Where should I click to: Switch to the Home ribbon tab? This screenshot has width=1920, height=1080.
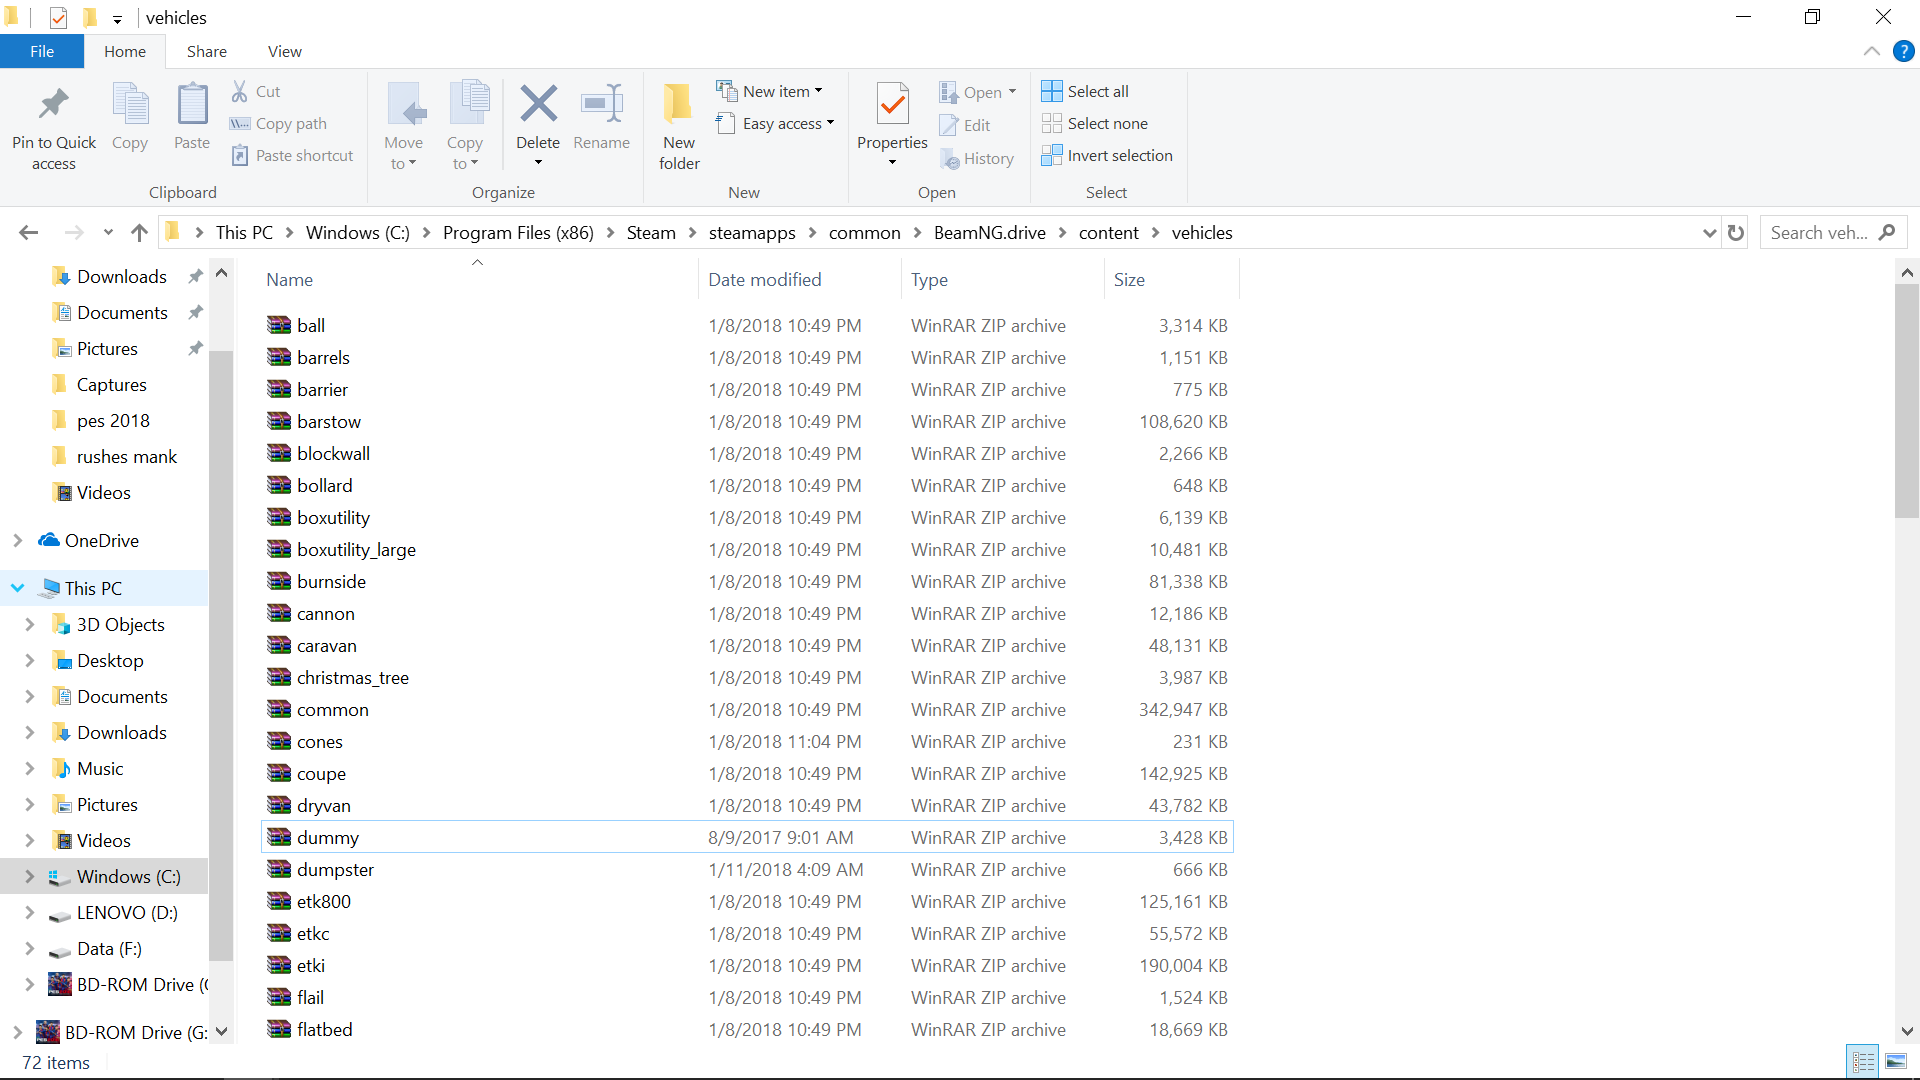coord(125,51)
